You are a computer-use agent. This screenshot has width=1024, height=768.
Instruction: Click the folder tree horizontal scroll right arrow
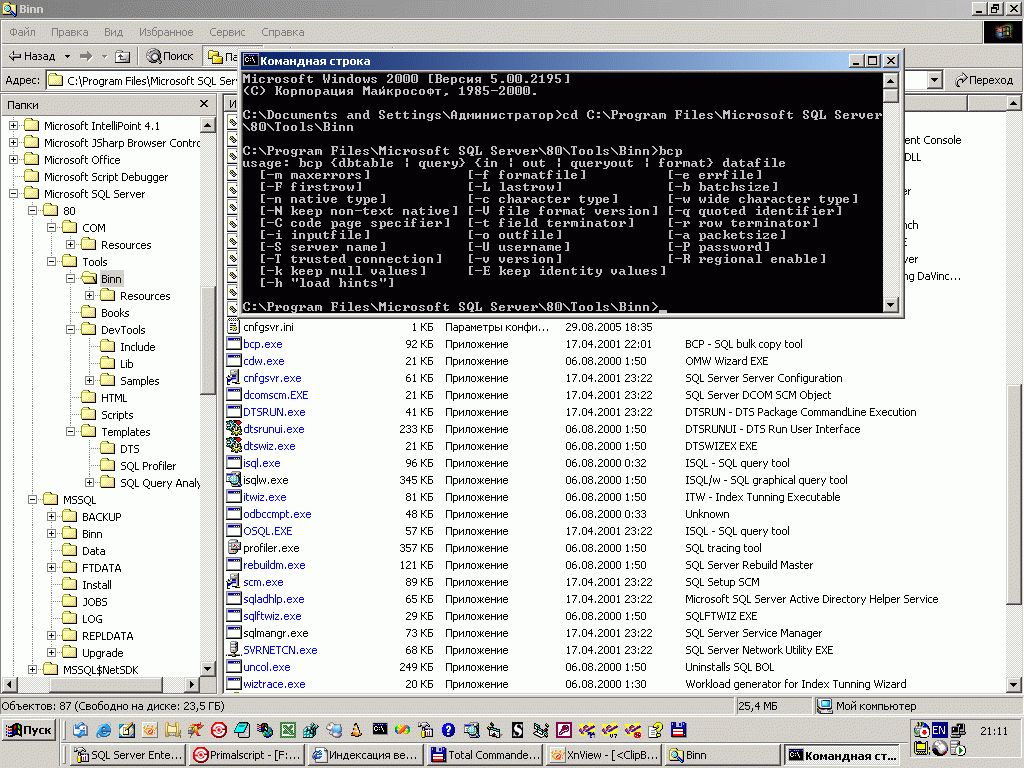coord(191,684)
